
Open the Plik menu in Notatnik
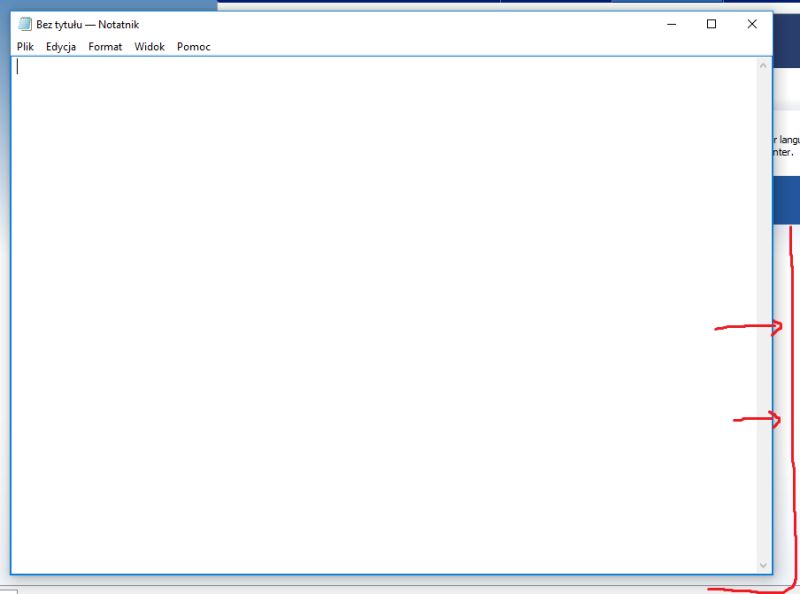(x=25, y=46)
